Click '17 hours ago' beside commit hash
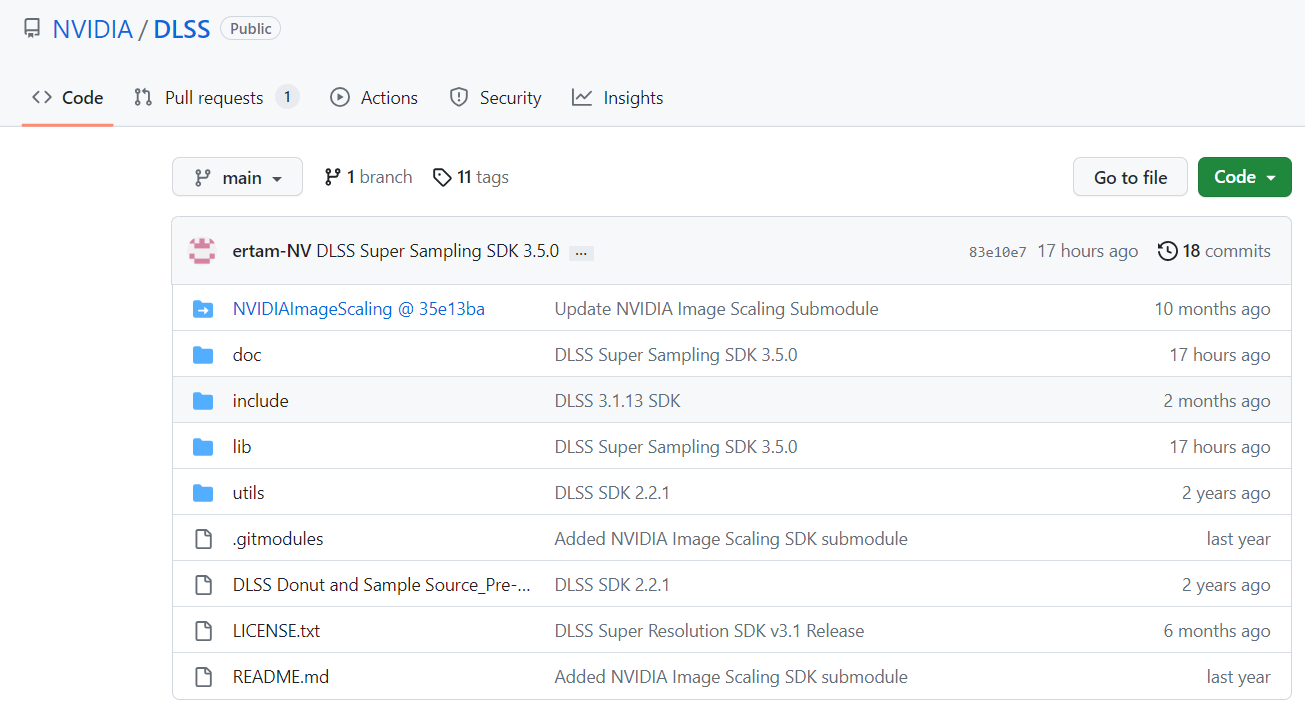Screen dimensions: 1305x714 pos(1087,251)
